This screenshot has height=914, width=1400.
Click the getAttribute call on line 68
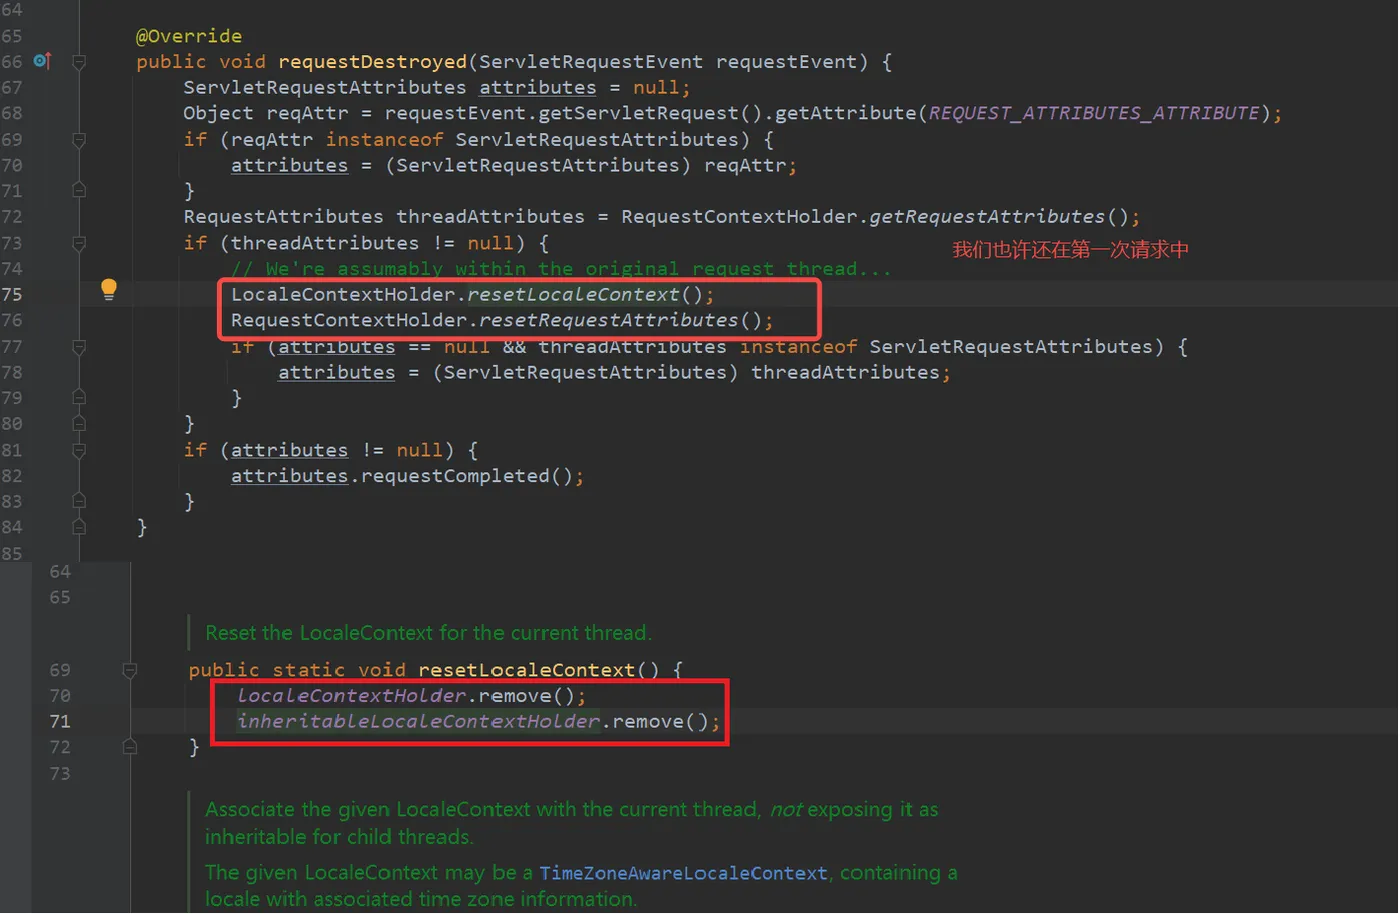click(x=846, y=113)
